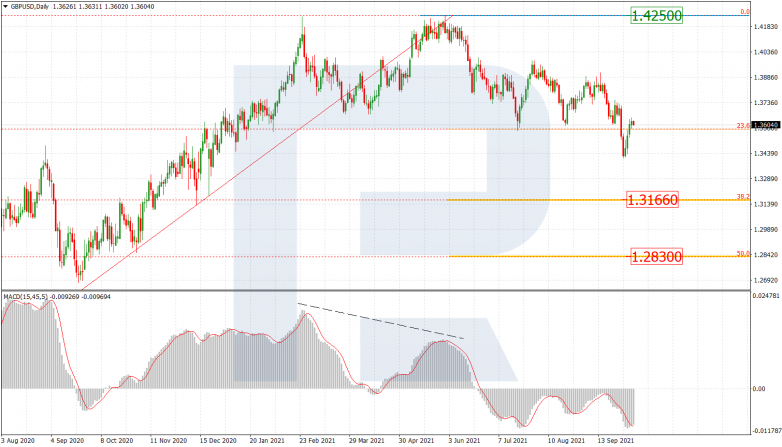Select MACD axis value 0.024781
The image size is (782, 447).
[x=767, y=296]
